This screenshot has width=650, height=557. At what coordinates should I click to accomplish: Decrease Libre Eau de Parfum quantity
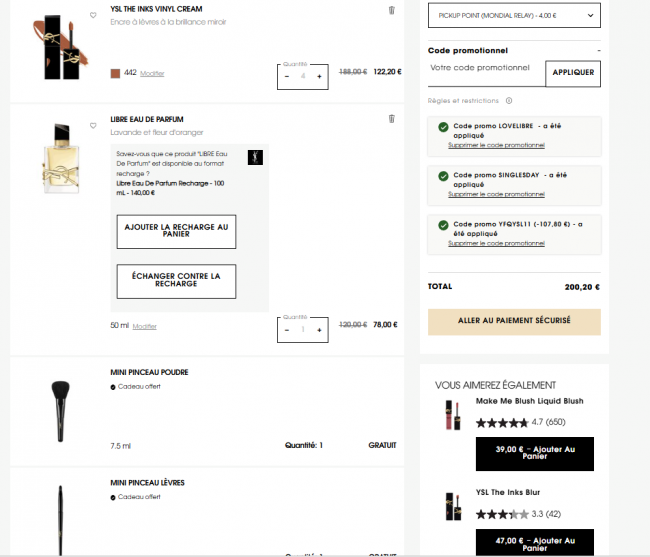coord(287,329)
